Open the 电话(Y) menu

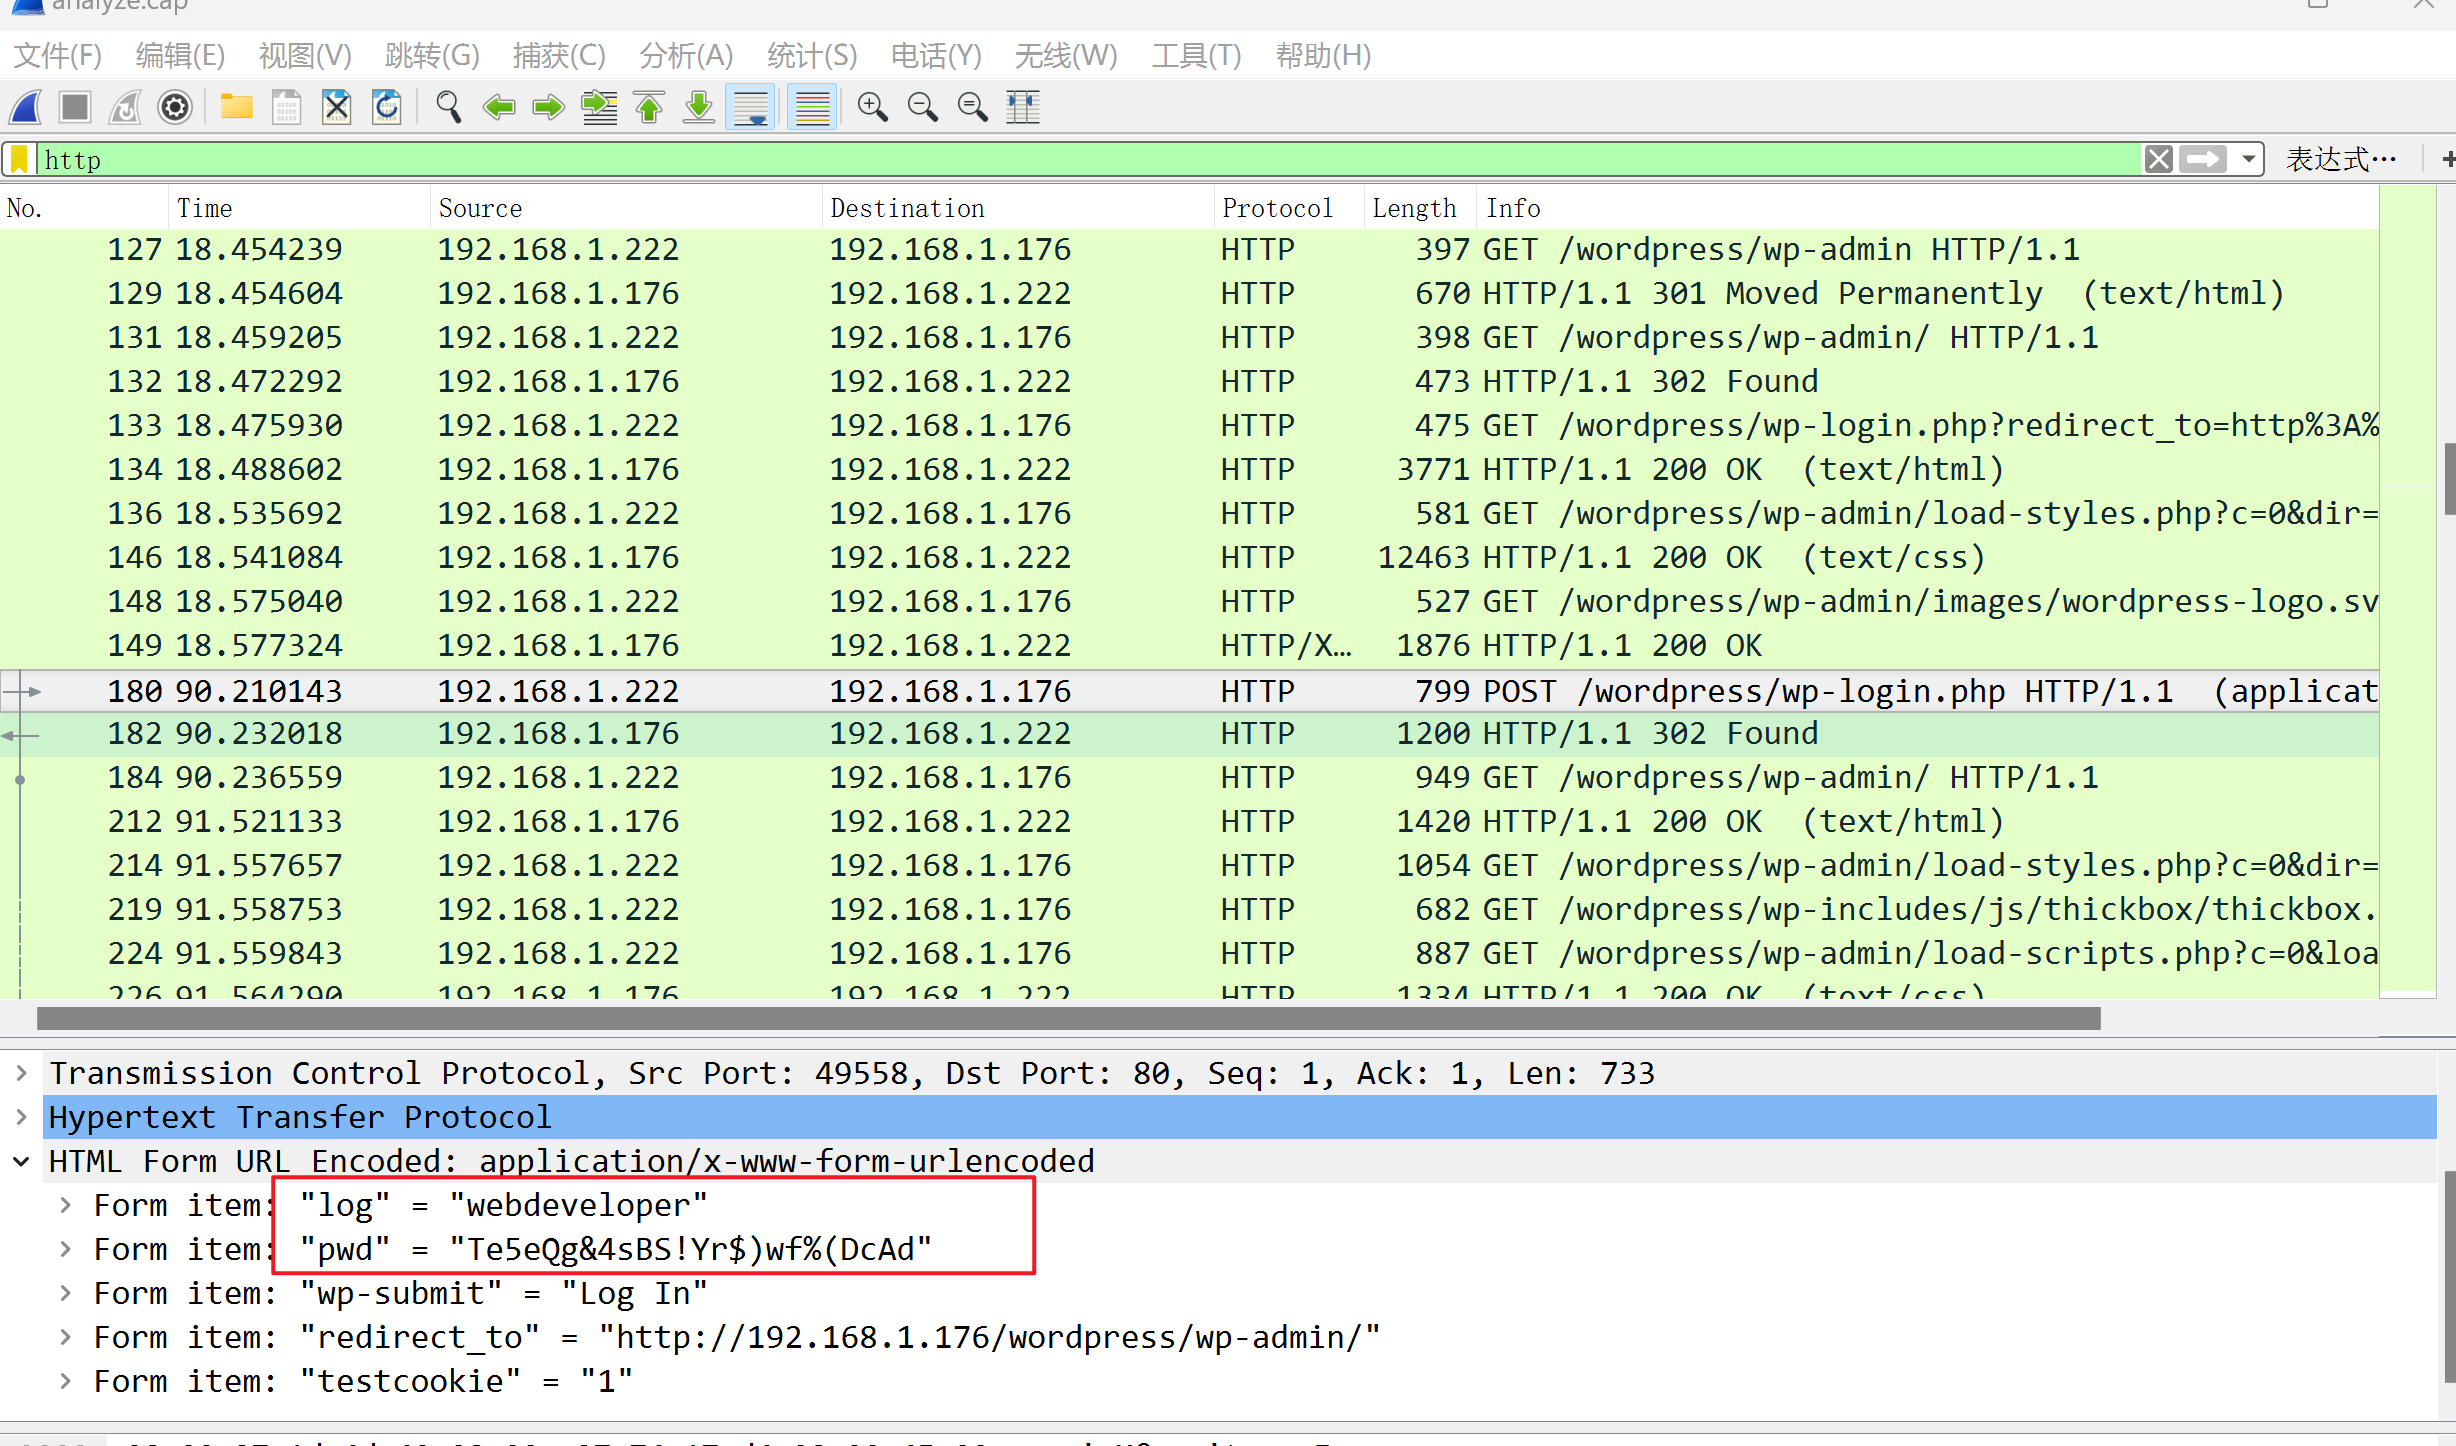click(936, 56)
